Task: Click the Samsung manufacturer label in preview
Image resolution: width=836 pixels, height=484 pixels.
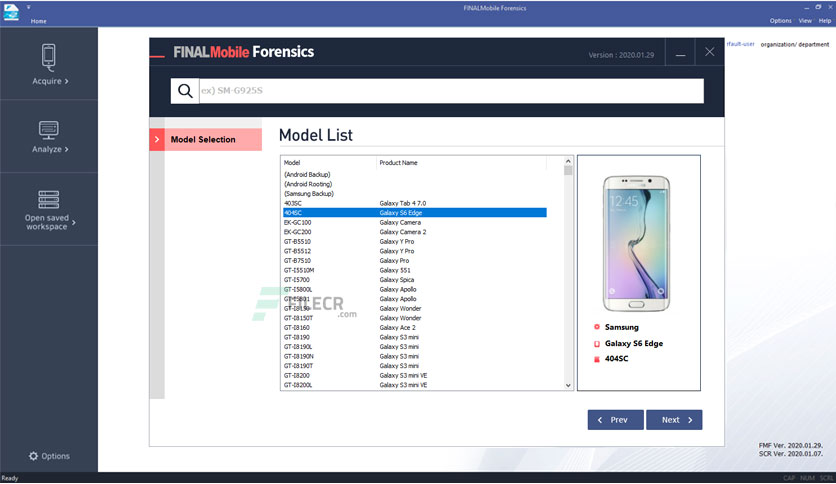Action: [x=622, y=327]
